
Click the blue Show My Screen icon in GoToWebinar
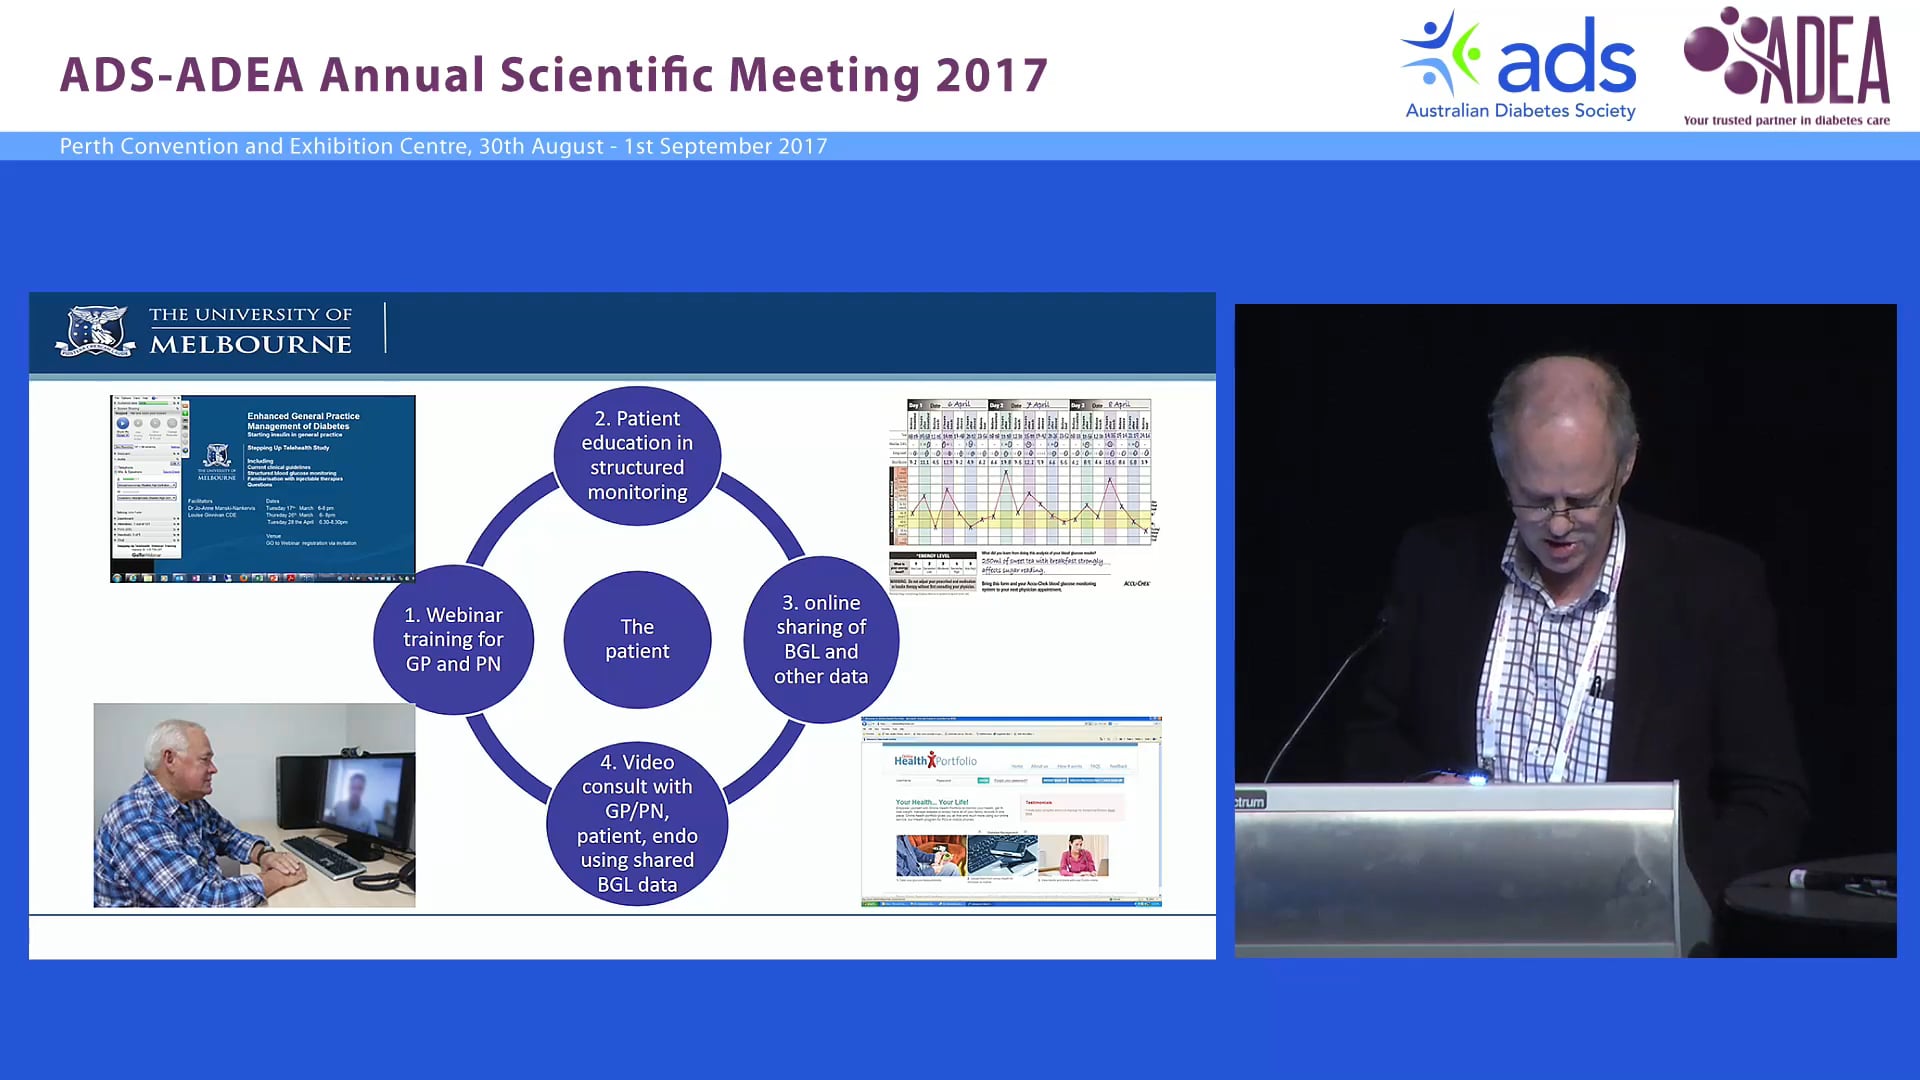click(x=123, y=423)
